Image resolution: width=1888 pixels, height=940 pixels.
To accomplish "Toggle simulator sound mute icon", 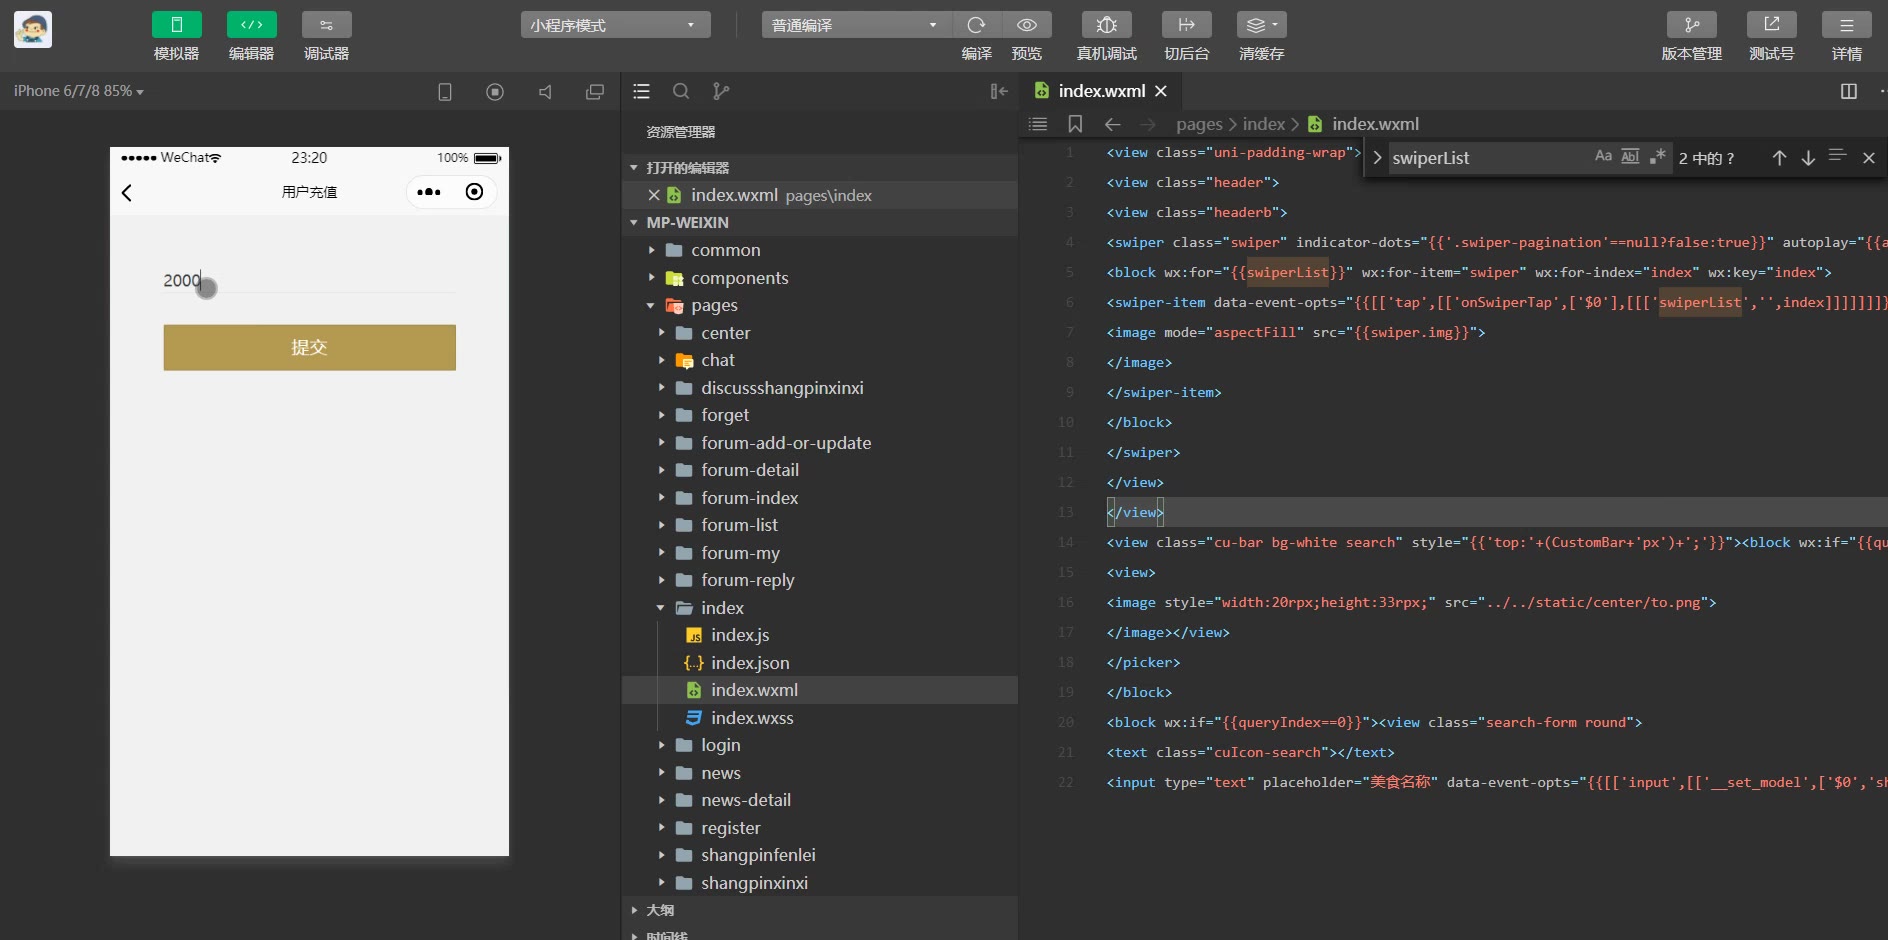I will click(x=545, y=92).
